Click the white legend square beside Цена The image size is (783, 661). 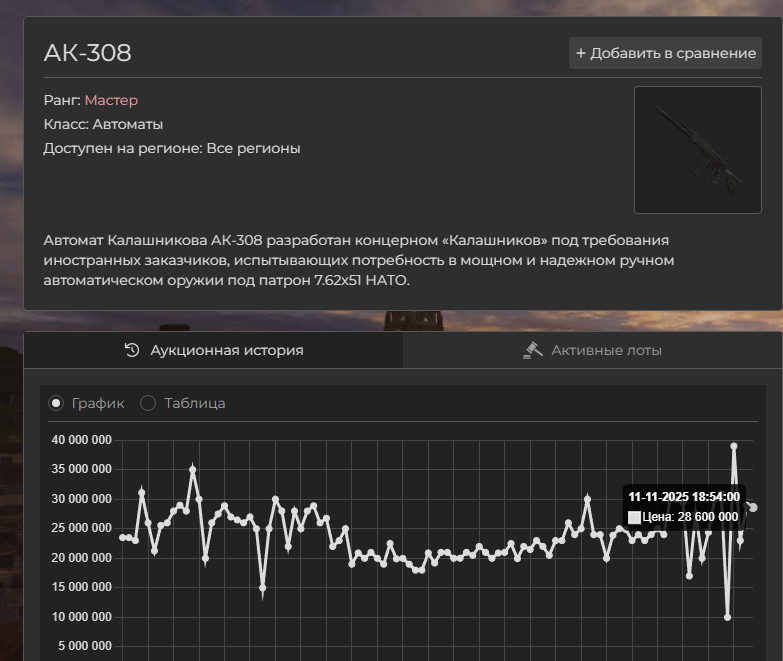click(634, 517)
